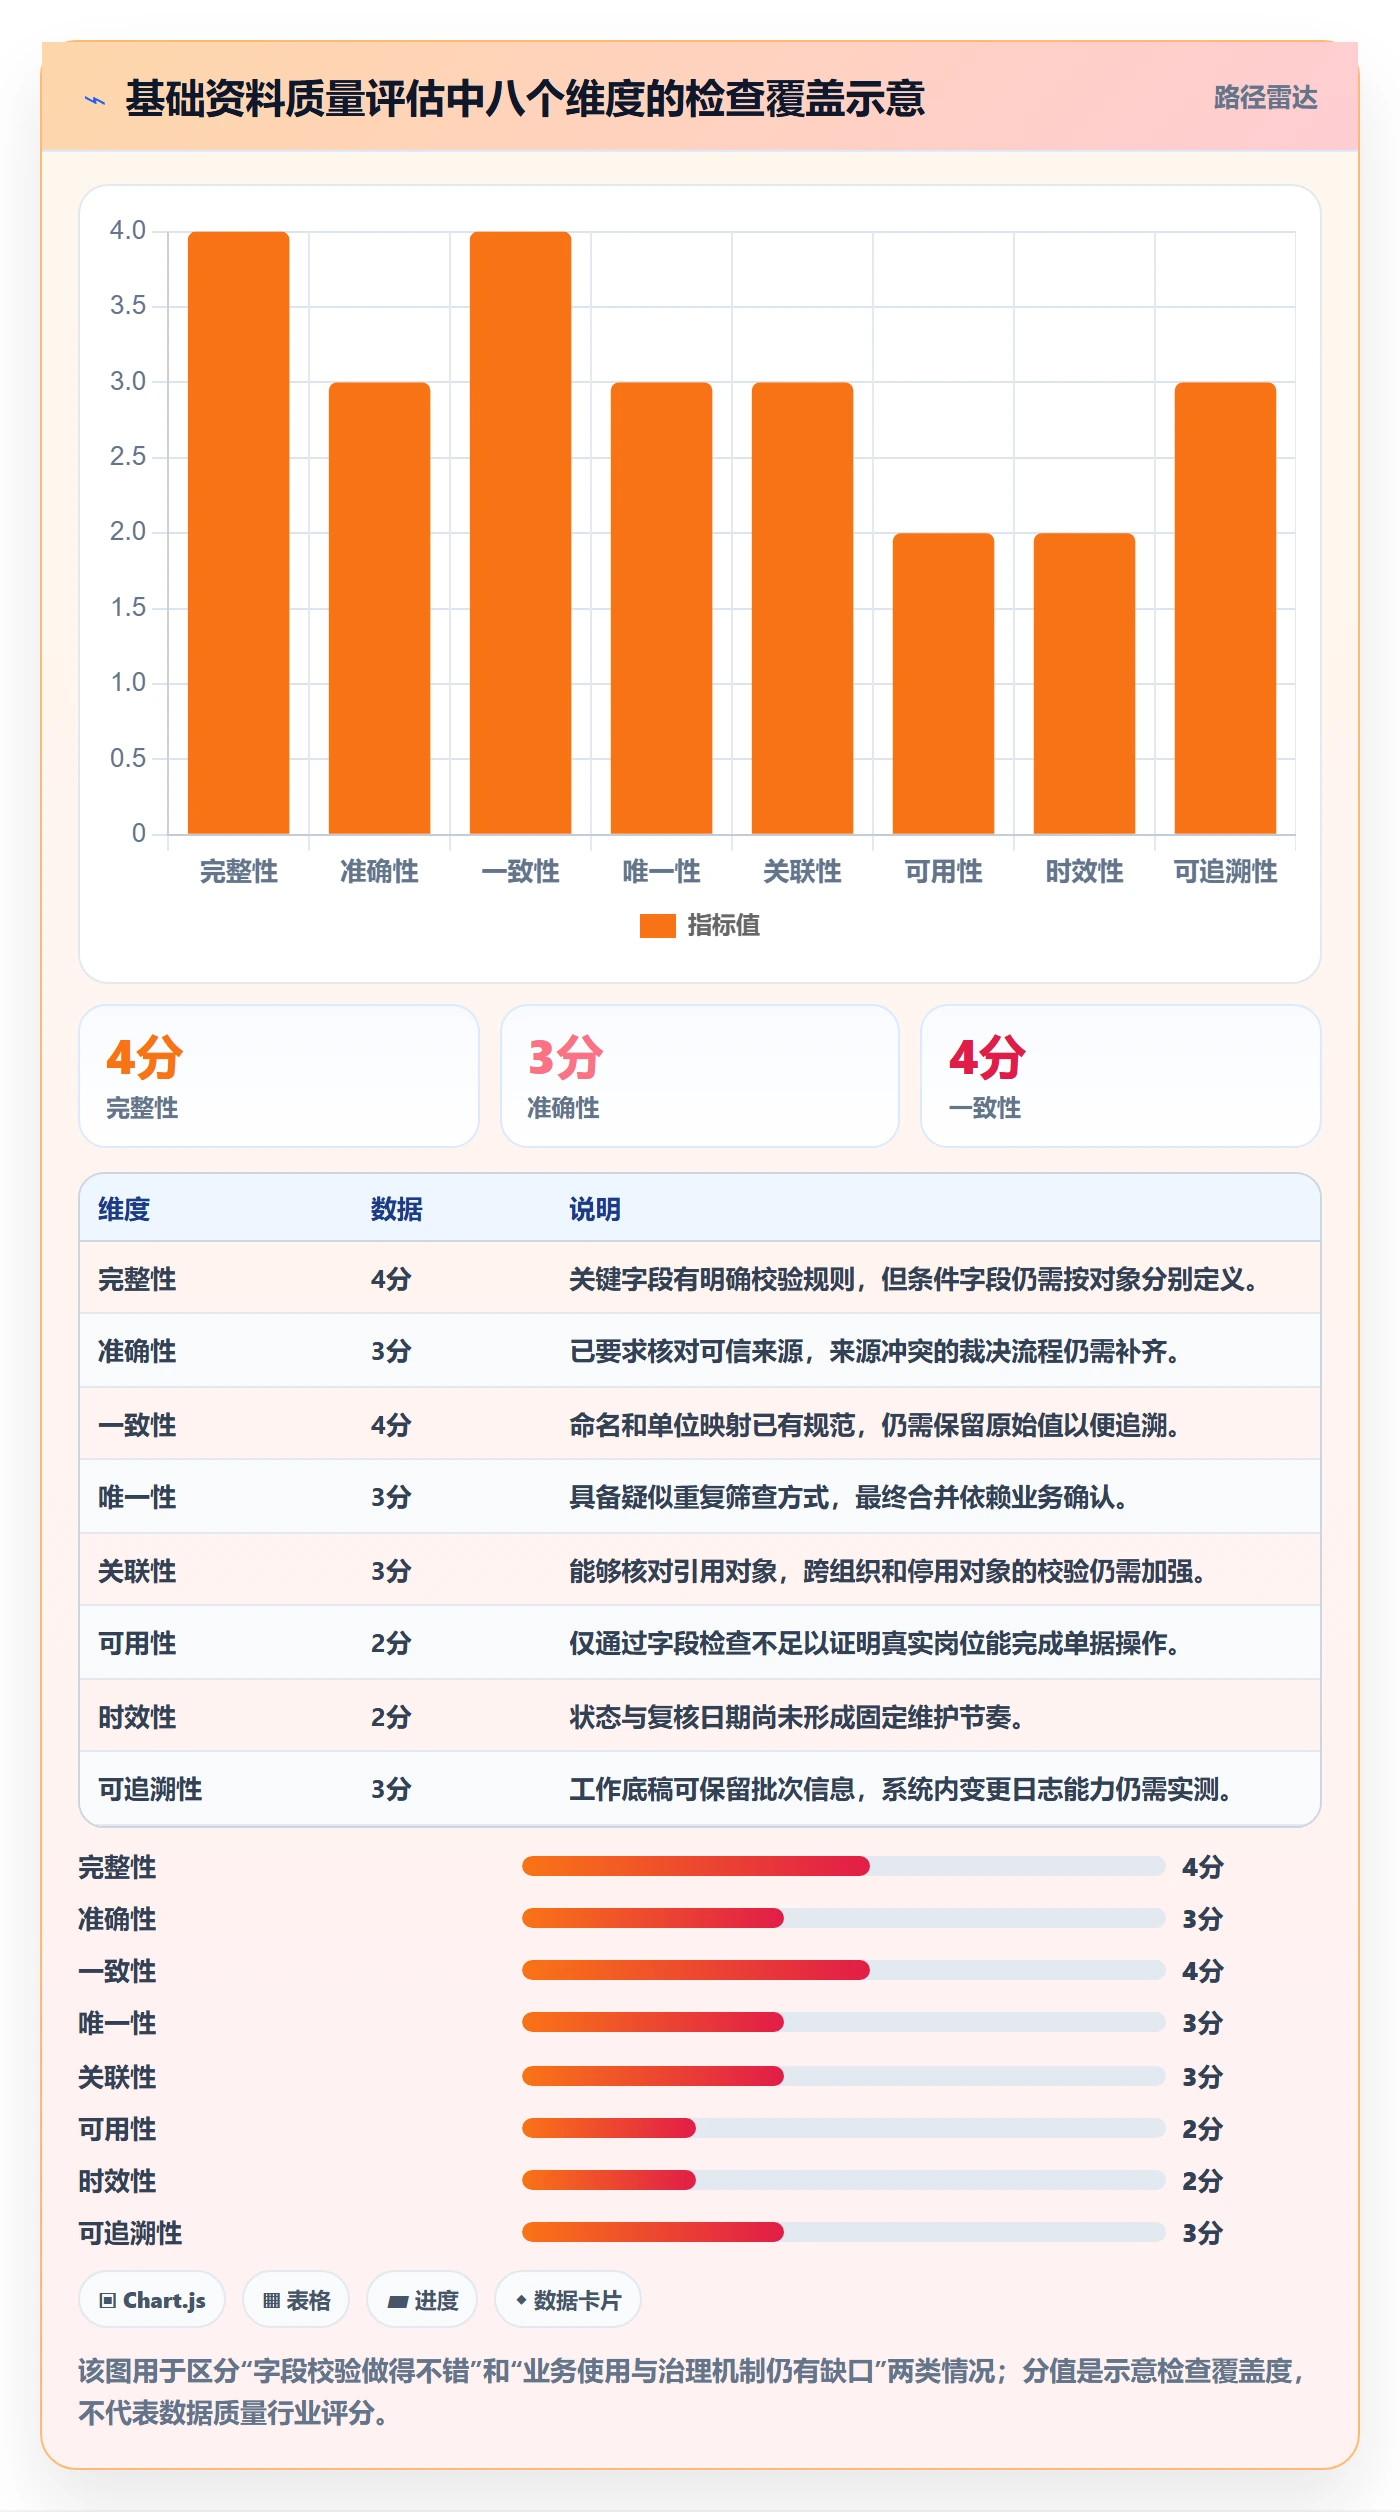Click the 4.0 y-axis tick label
Image resolution: width=1400 pixels, height=2512 pixels.
tap(128, 231)
